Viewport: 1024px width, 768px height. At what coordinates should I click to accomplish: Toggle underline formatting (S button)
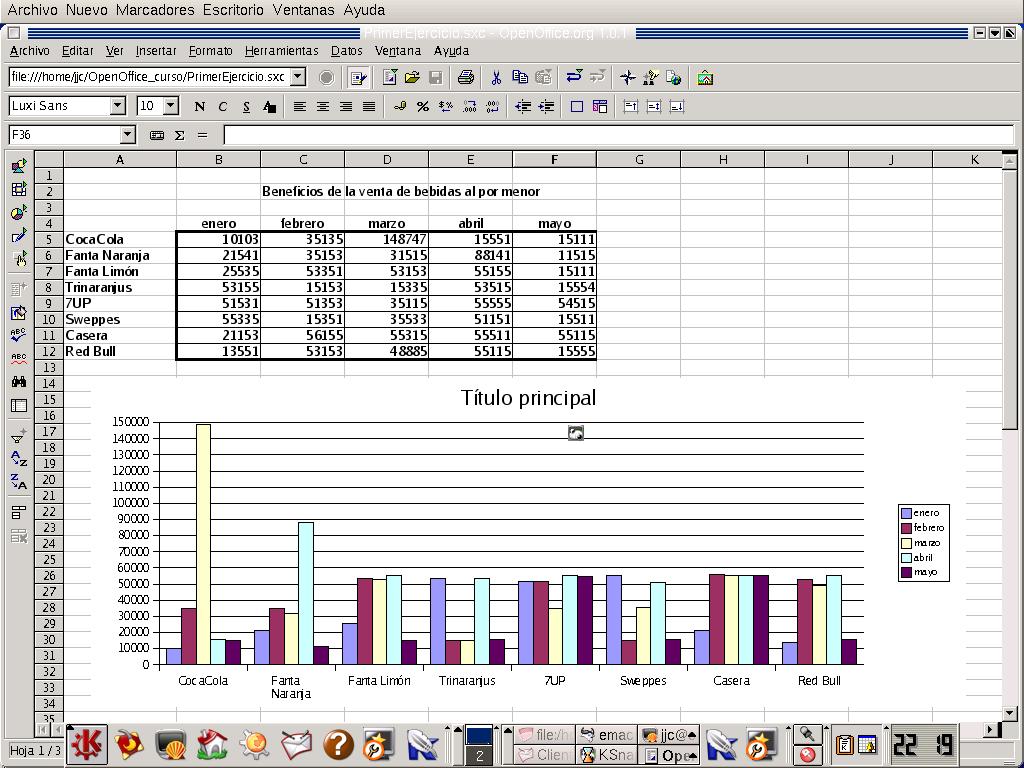coord(245,106)
